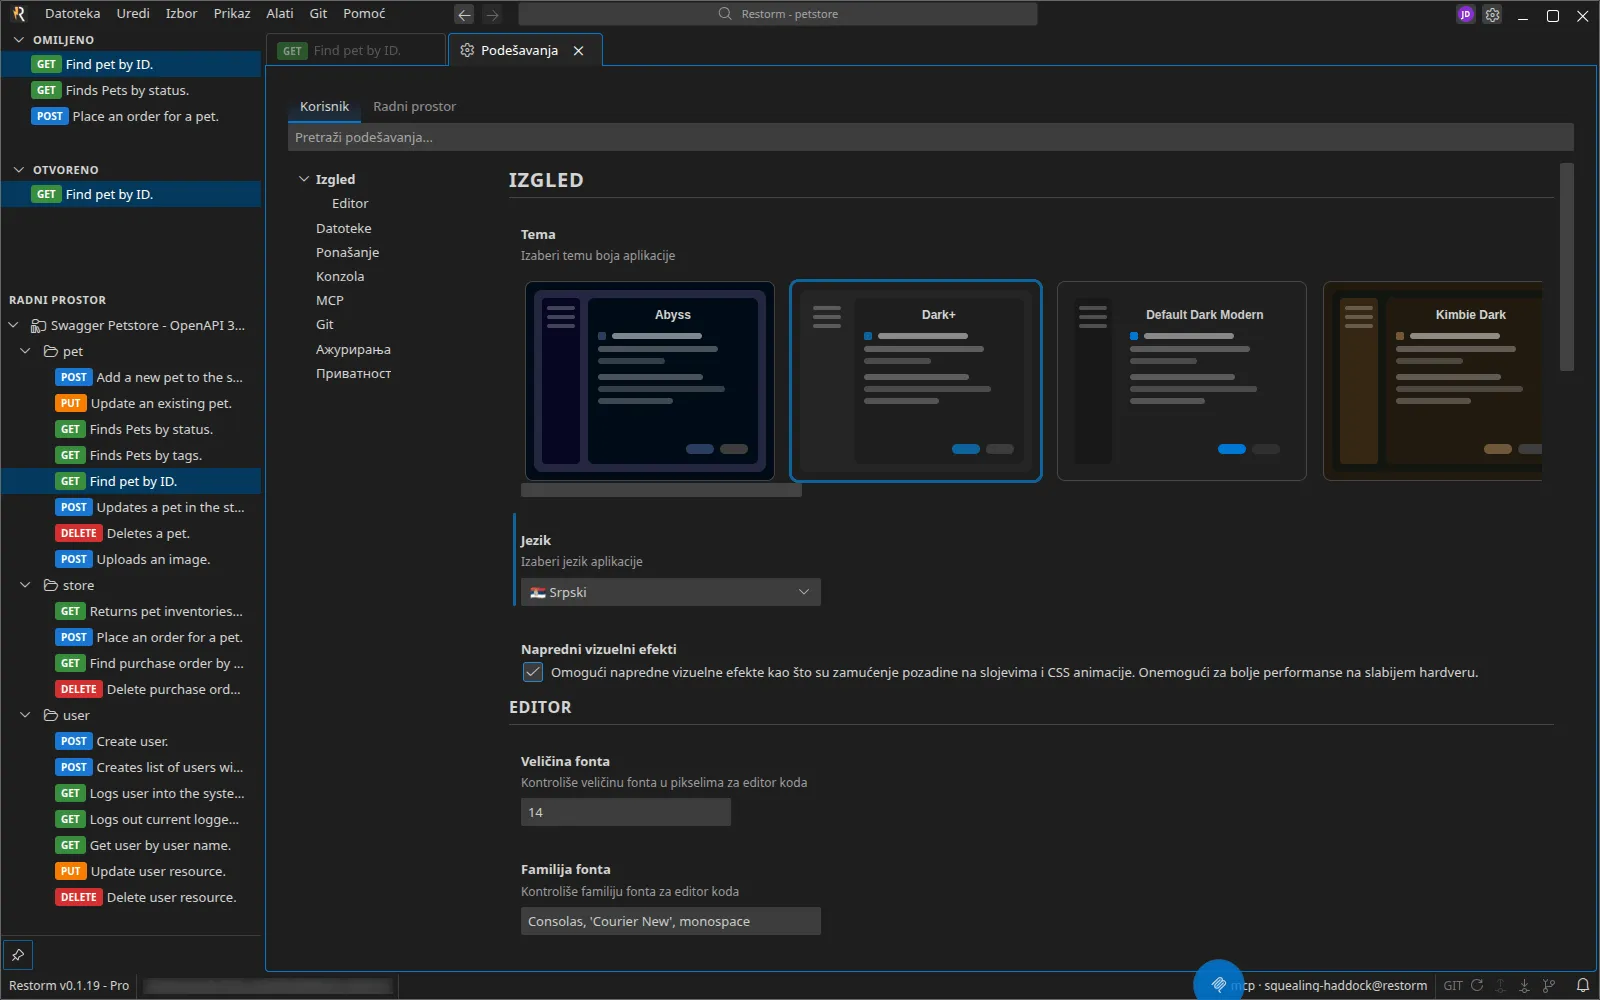Click the pin icon in the sidebar footer
The height and width of the screenshot is (1000, 1600).
pyautogui.click(x=18, y=955)
